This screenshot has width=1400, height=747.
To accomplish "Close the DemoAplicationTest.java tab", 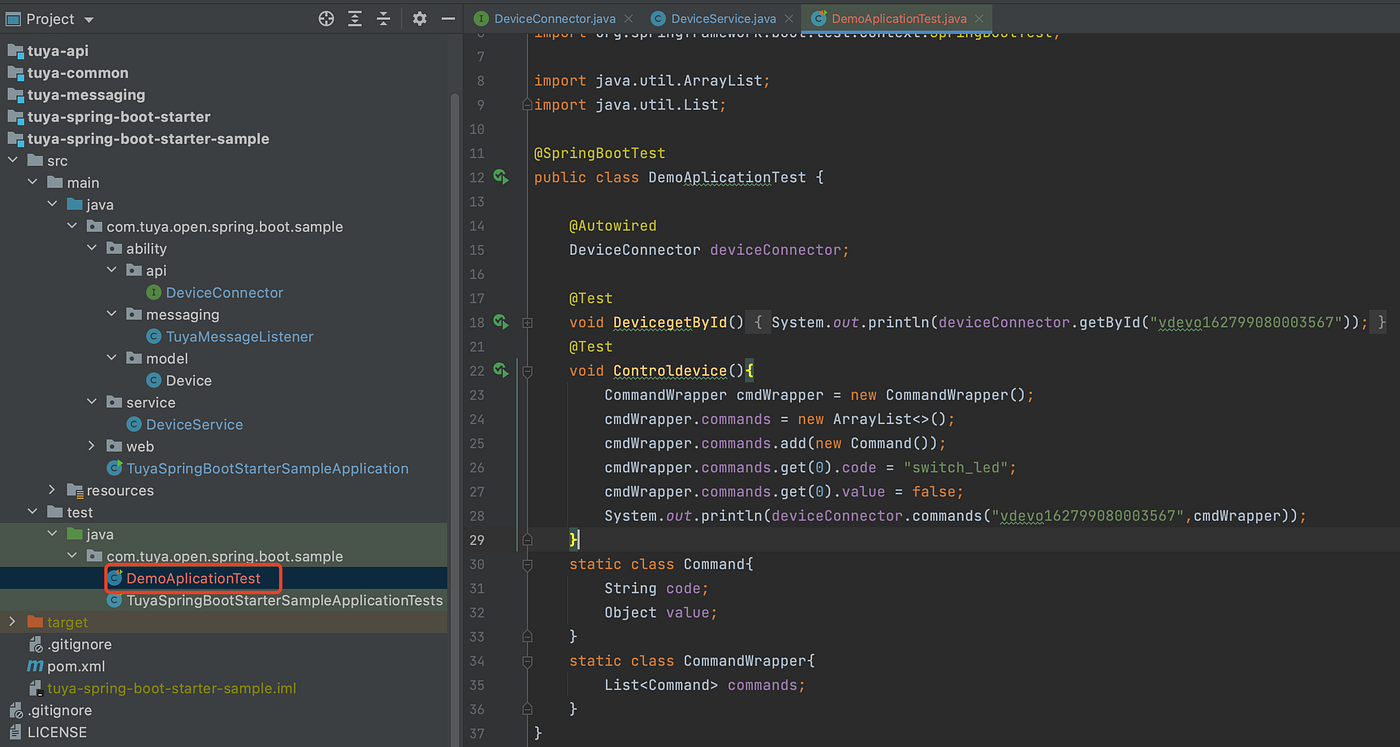I will click(978, 18).
